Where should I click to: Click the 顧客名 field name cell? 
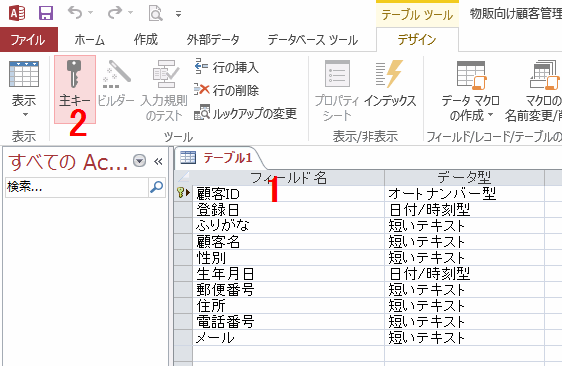pos(289,242)
